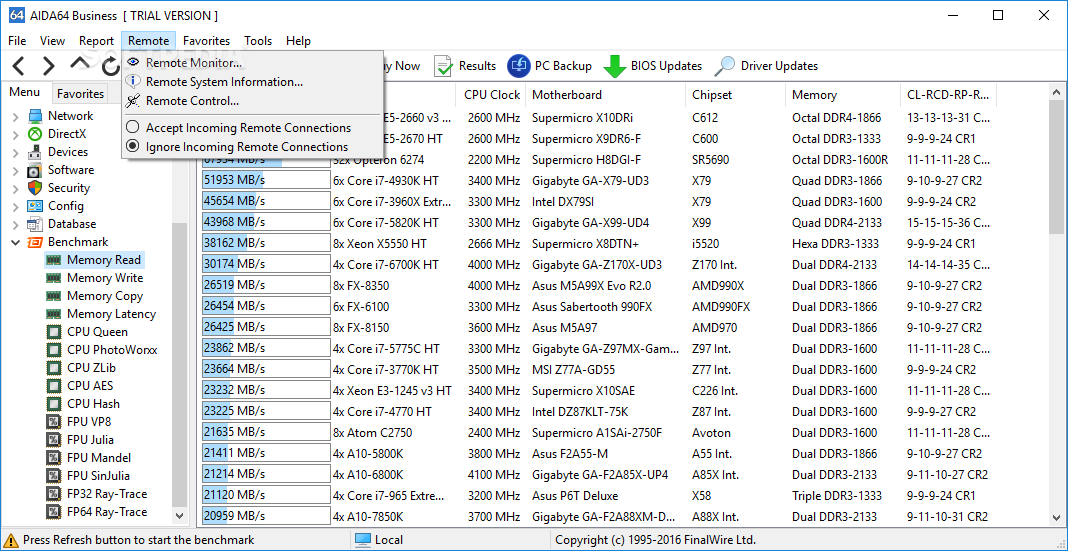The width and height of the screenshot is (1068, 551).
Task: Switch to the Favorites sidebar tab
Action: tap(80, 94)
